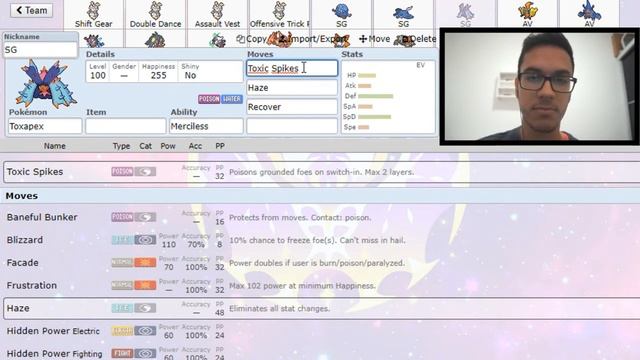Click status category icon in Toxic Spikes row
This screenshot has height=360, width=640.
(x=145, y=172)
